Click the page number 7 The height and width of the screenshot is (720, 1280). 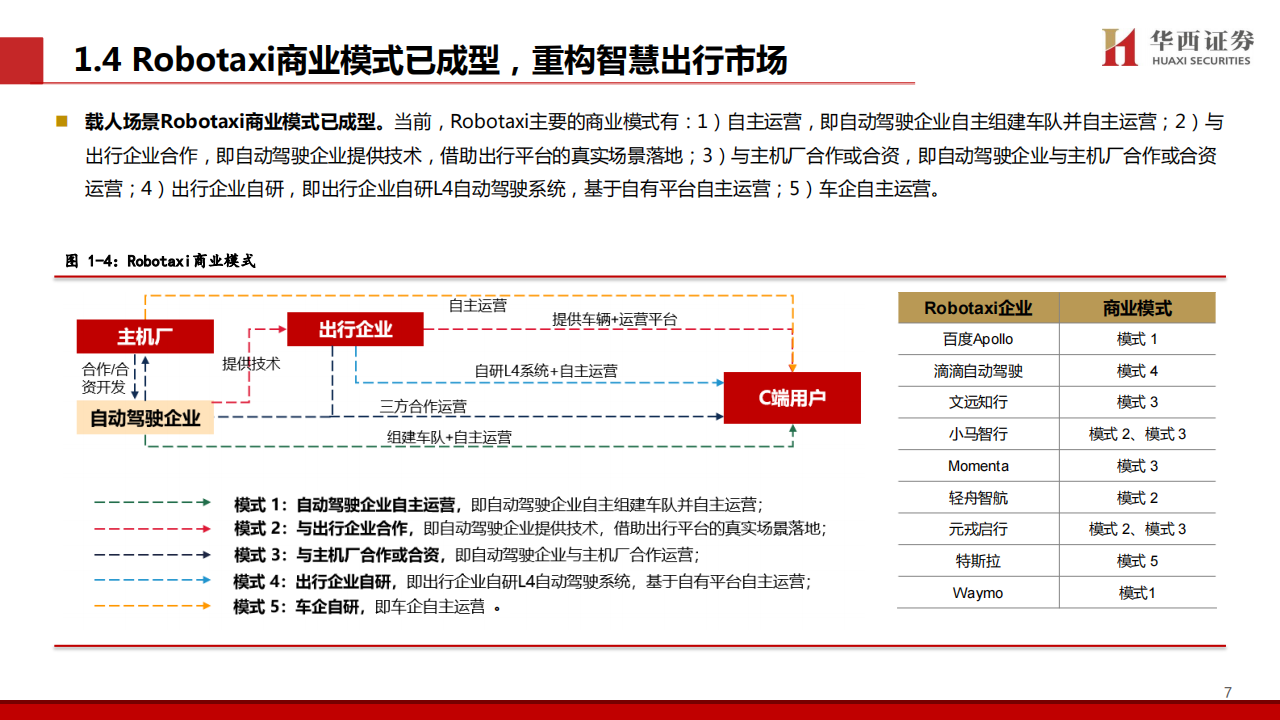click(1228, 692)
